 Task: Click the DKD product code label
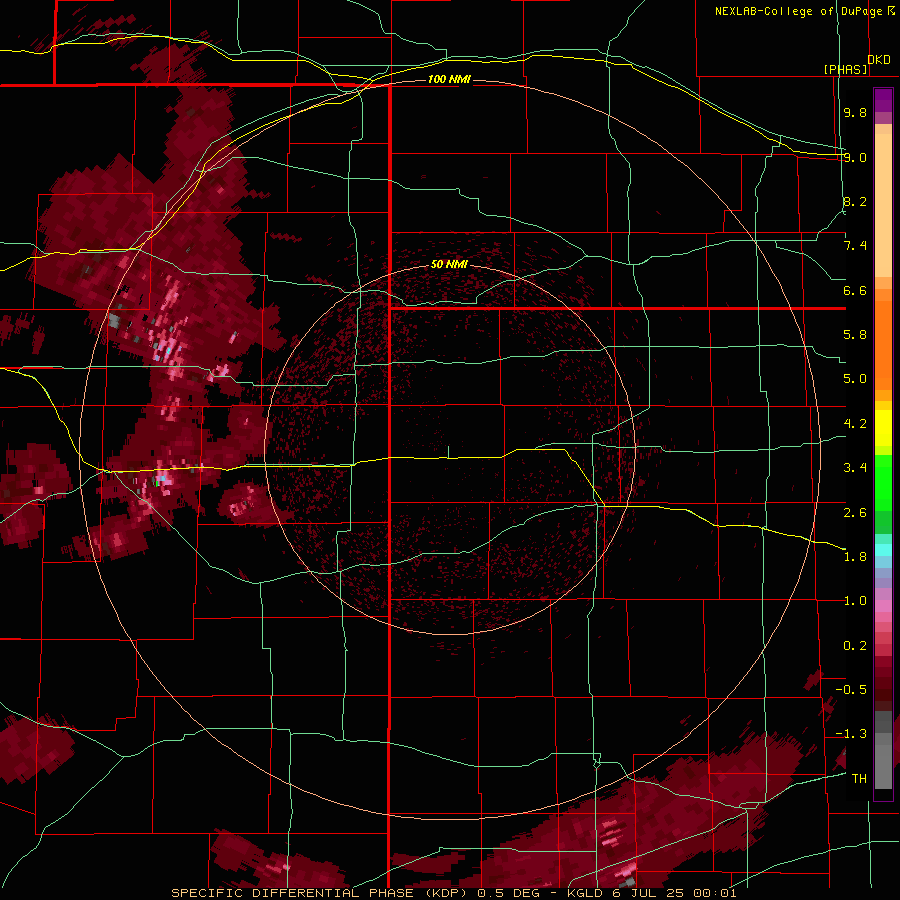click(879, 60)
